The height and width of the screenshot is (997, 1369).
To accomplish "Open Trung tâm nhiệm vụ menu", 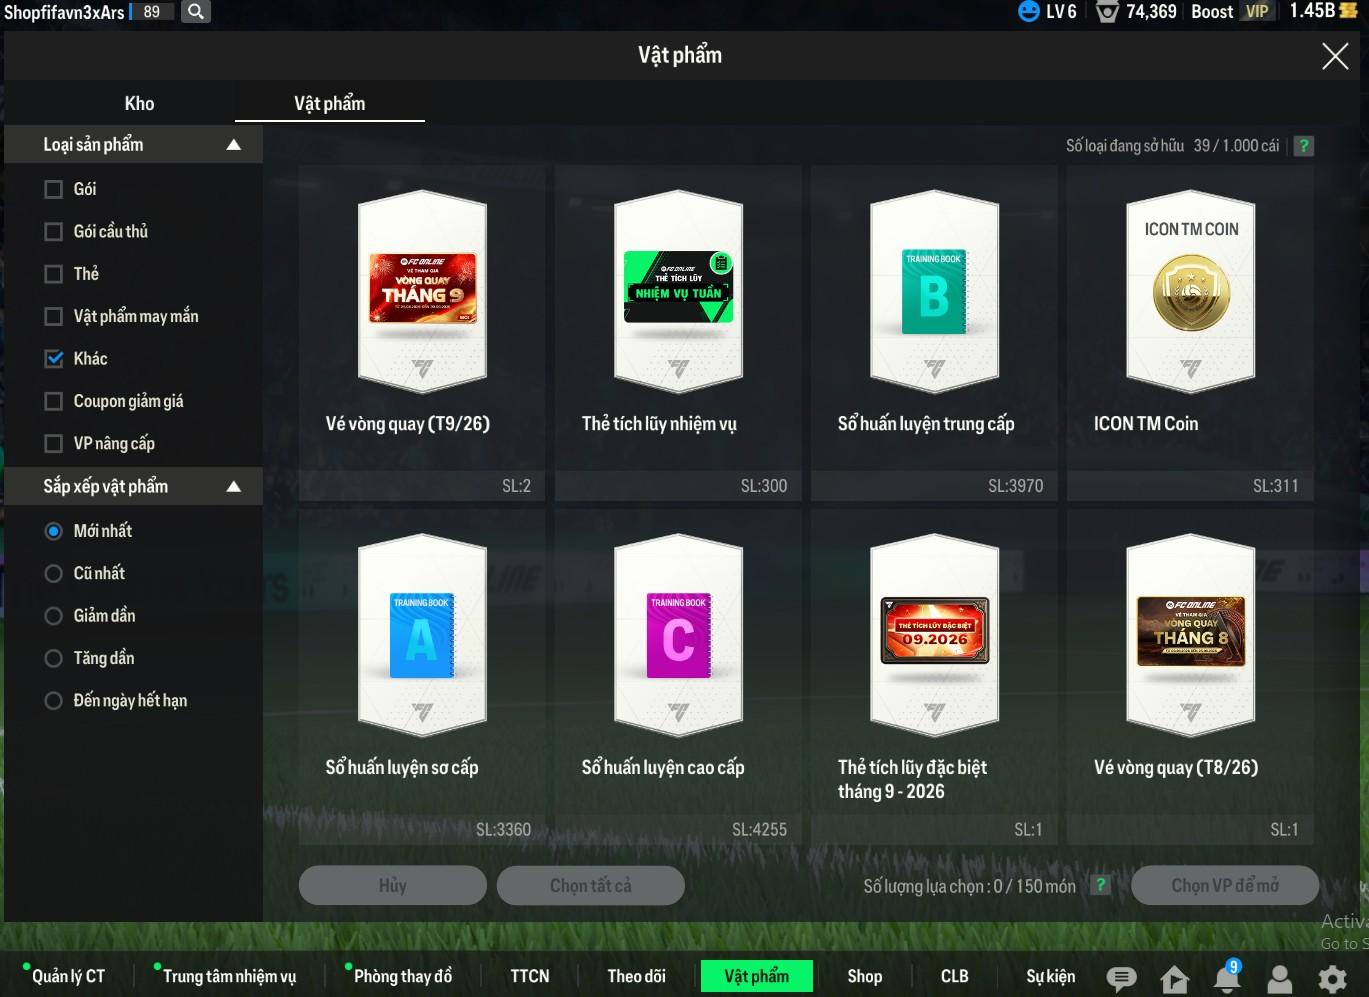I will point(229,976).
